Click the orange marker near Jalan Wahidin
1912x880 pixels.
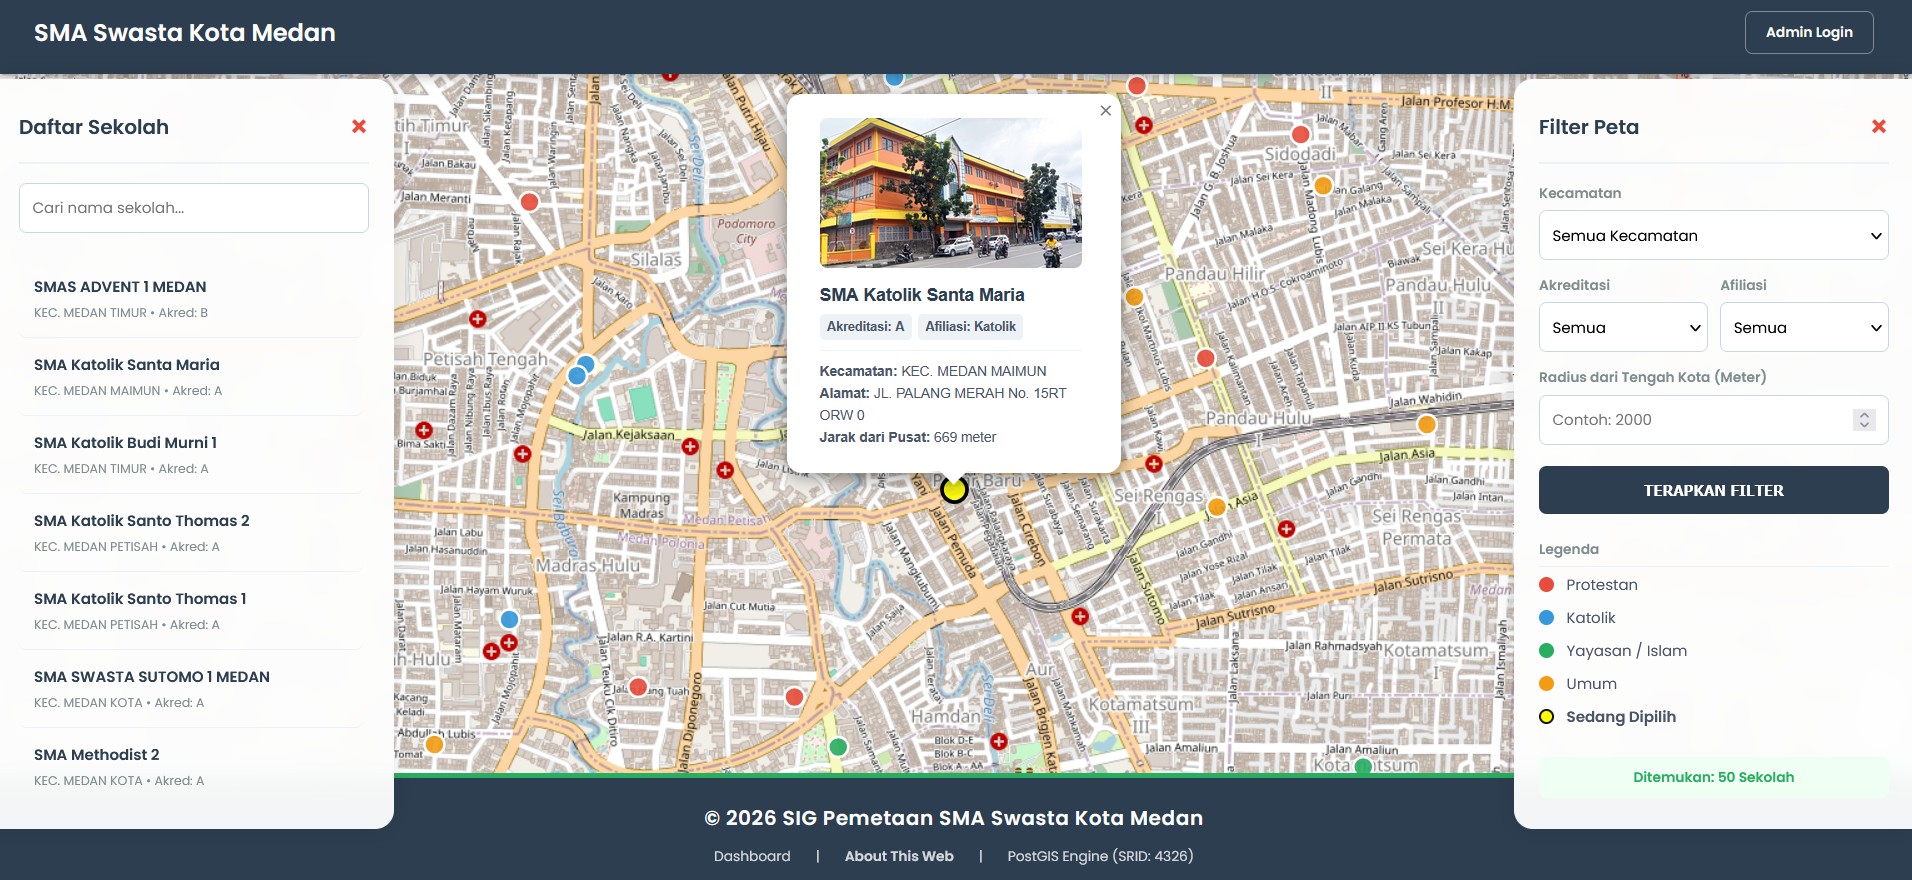tap(1427, 424)
